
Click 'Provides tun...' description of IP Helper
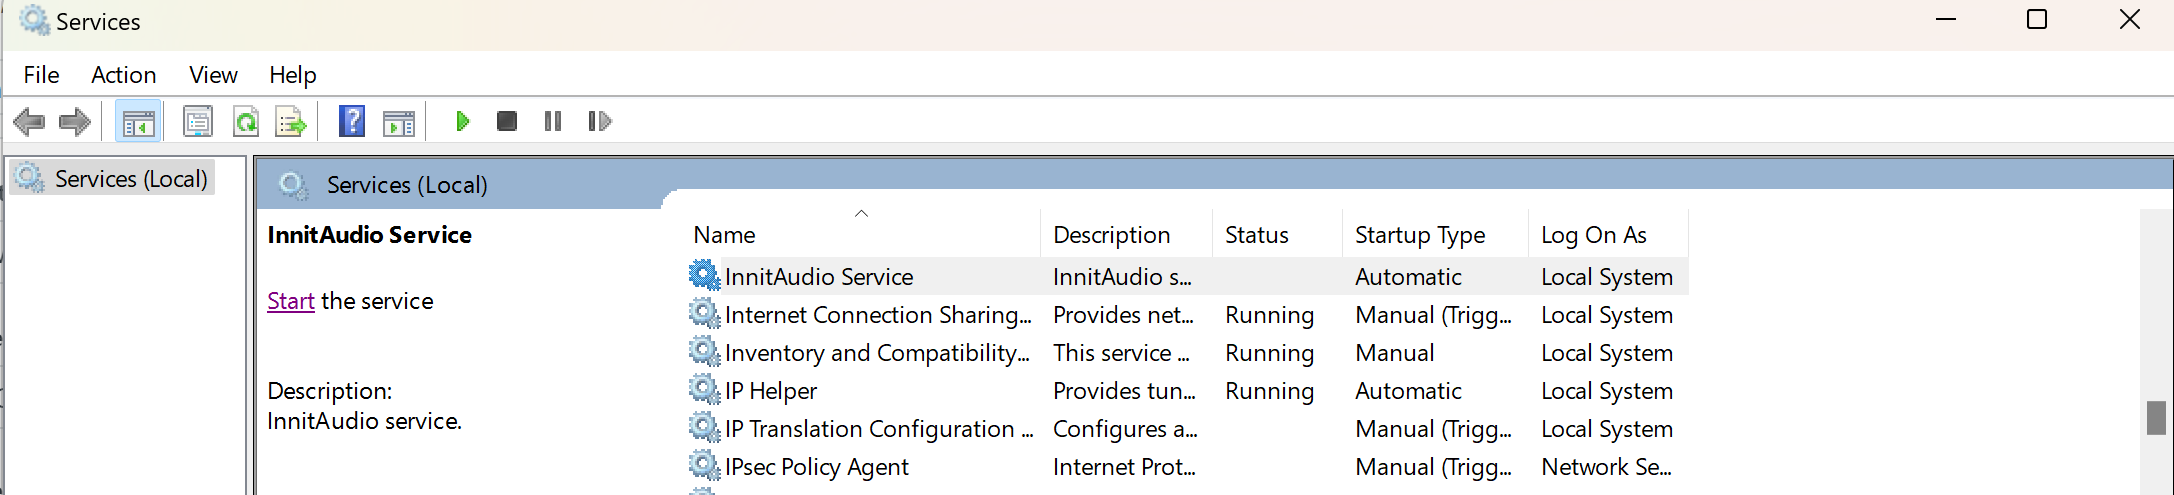[x=1124, y=391]
